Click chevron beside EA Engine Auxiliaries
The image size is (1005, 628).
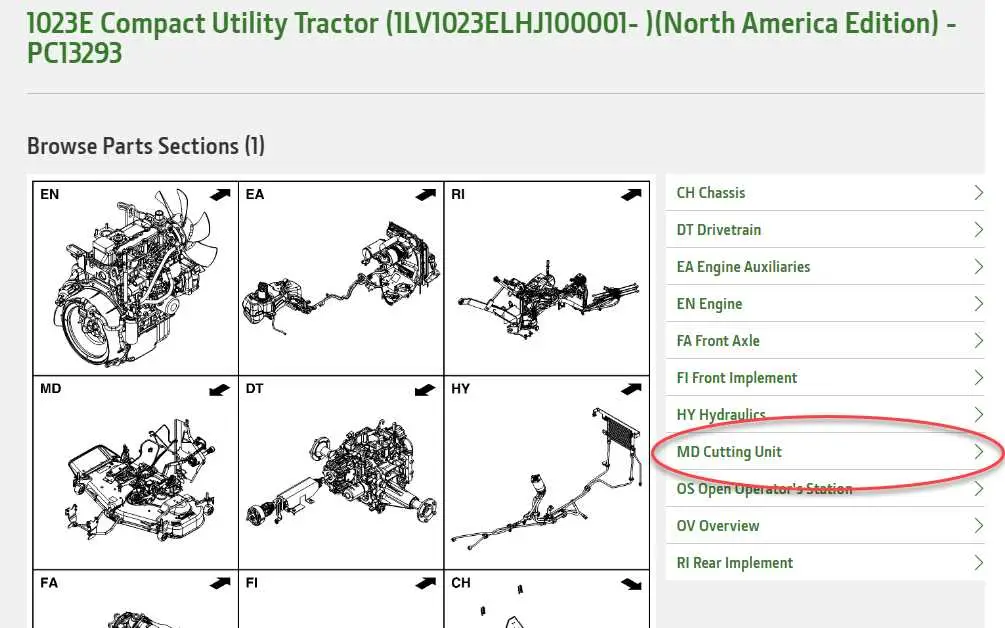[x=978, y=267]
